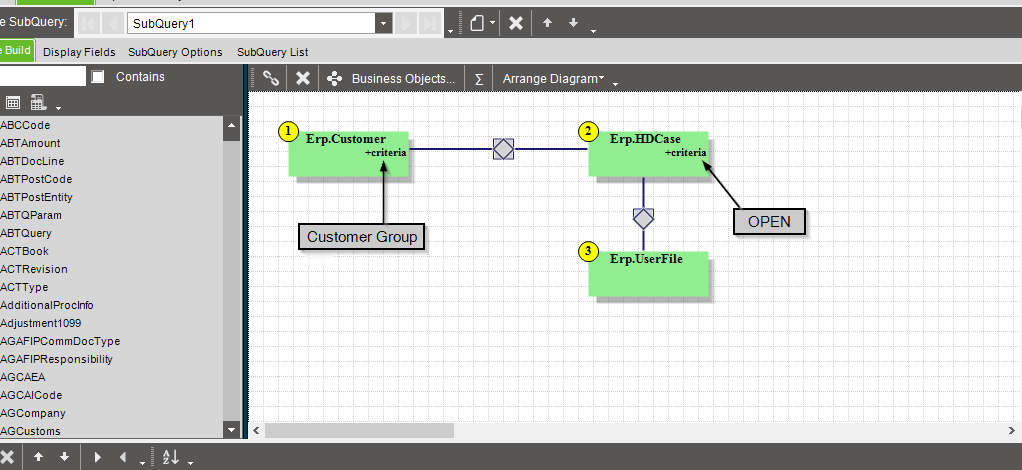The height and width of the screenshot is (470, 1022).
Task: Select Adjustment1099 in table list
Action: 41,323
